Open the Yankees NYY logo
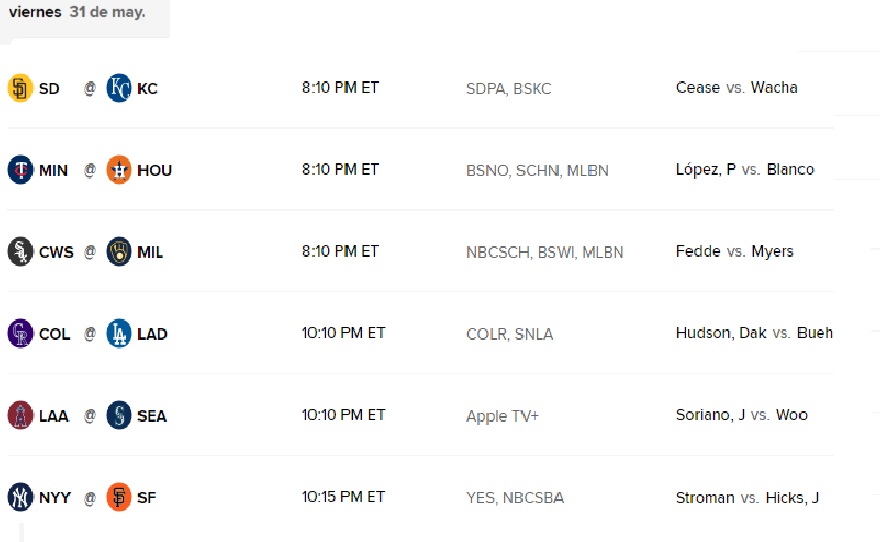The image size is (880, 542). click(20, 497)
